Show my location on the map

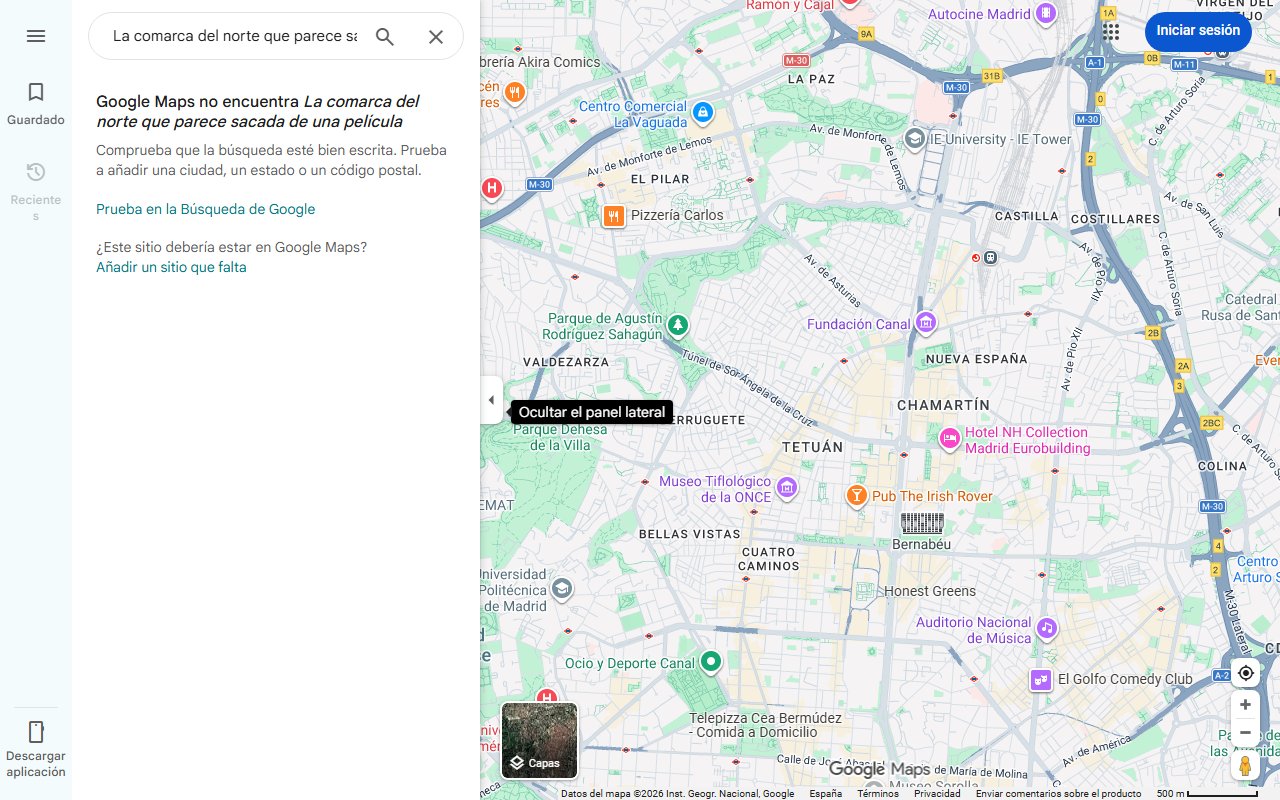[x=1245, y=673]
